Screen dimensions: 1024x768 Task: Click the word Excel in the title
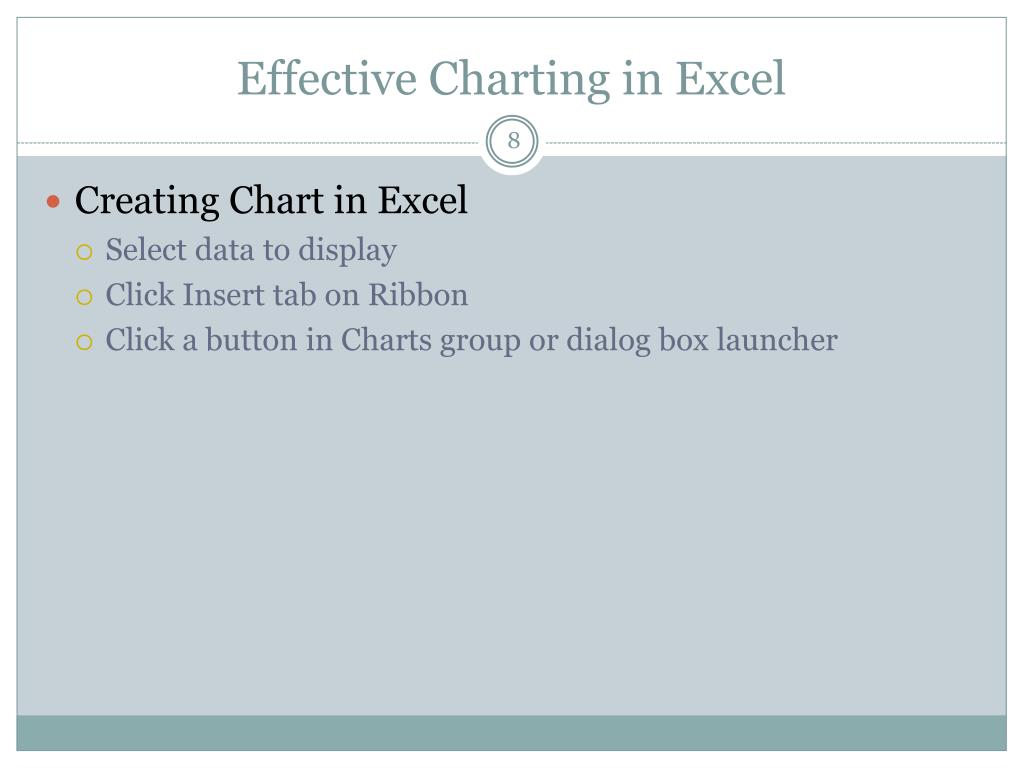click(x=729, y=78)
